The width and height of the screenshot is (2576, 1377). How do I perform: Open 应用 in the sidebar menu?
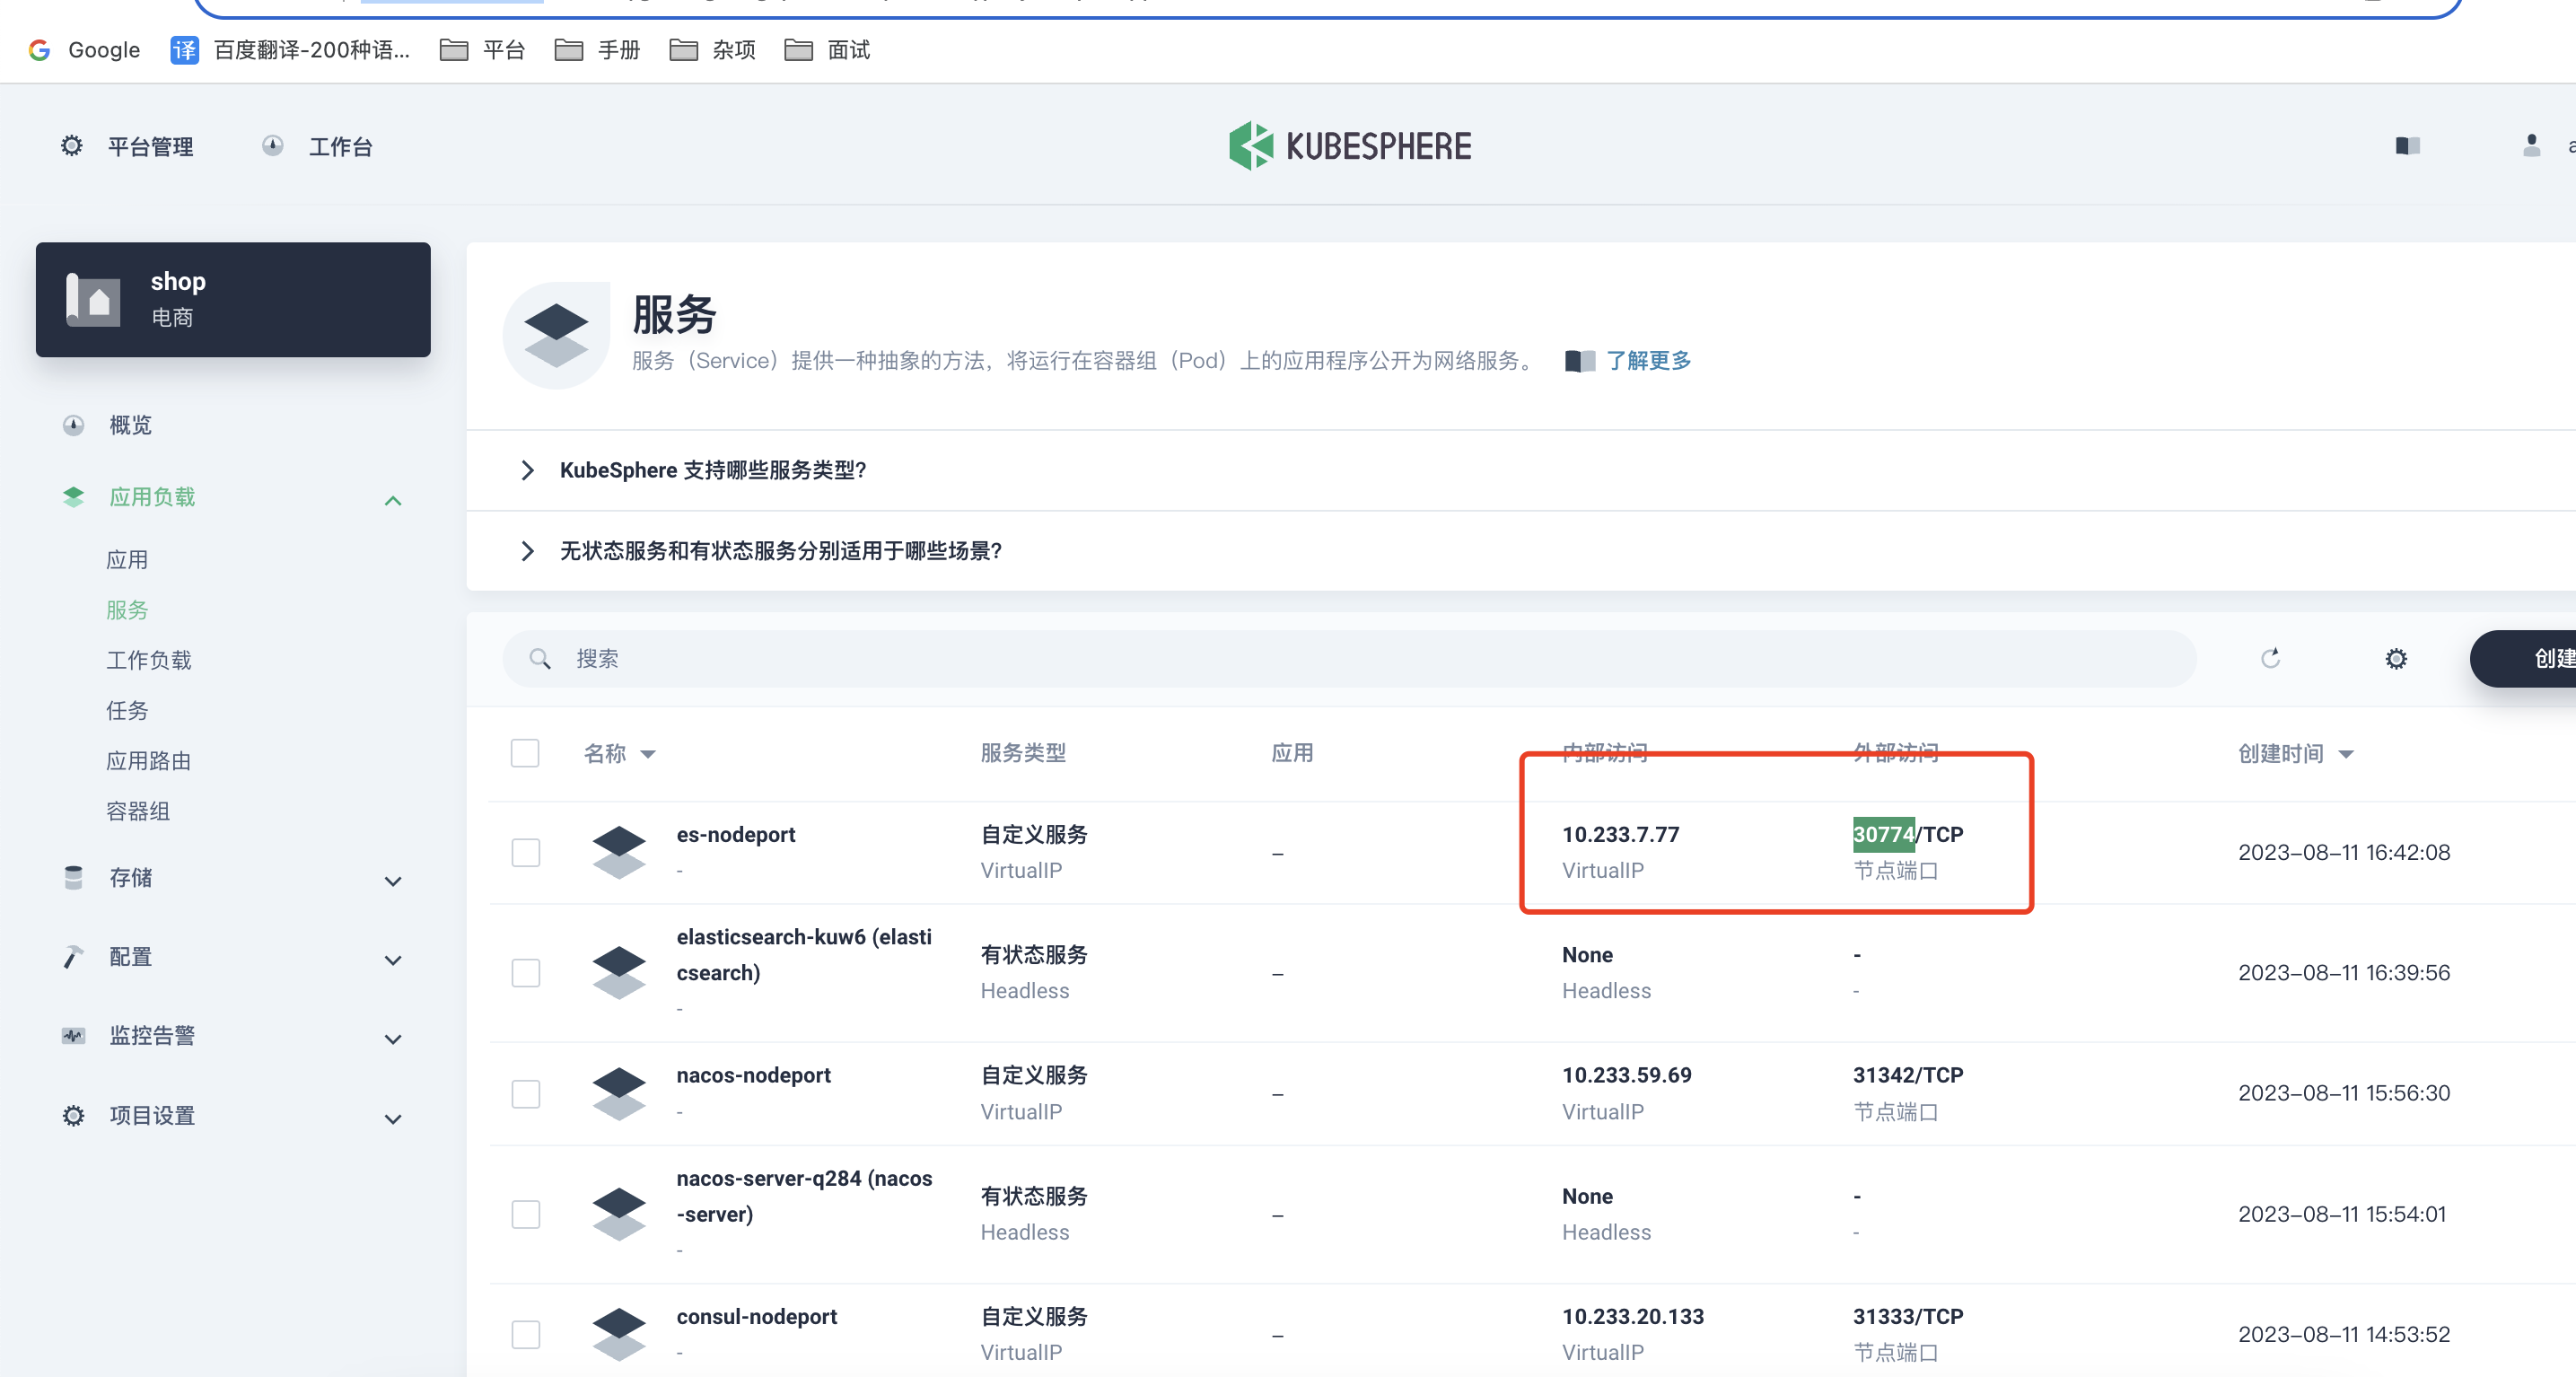point(127,559)
